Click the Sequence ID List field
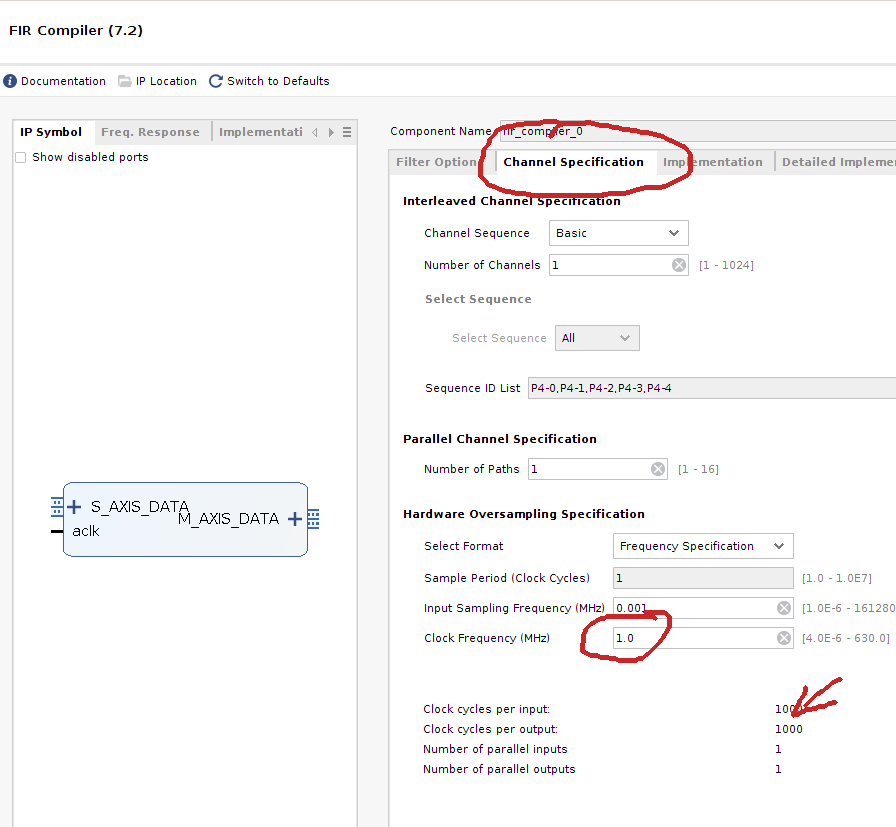Image resolution: width=896 pixels, height=827 pixels. tap(710, 388)
